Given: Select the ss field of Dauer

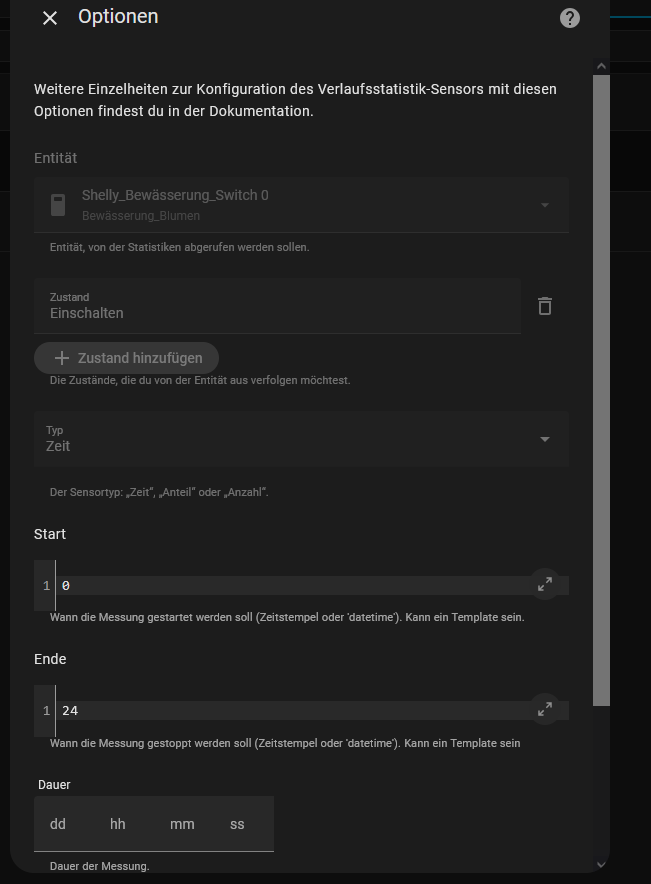Looking at the screenshot, I should (x=237, y=824).
